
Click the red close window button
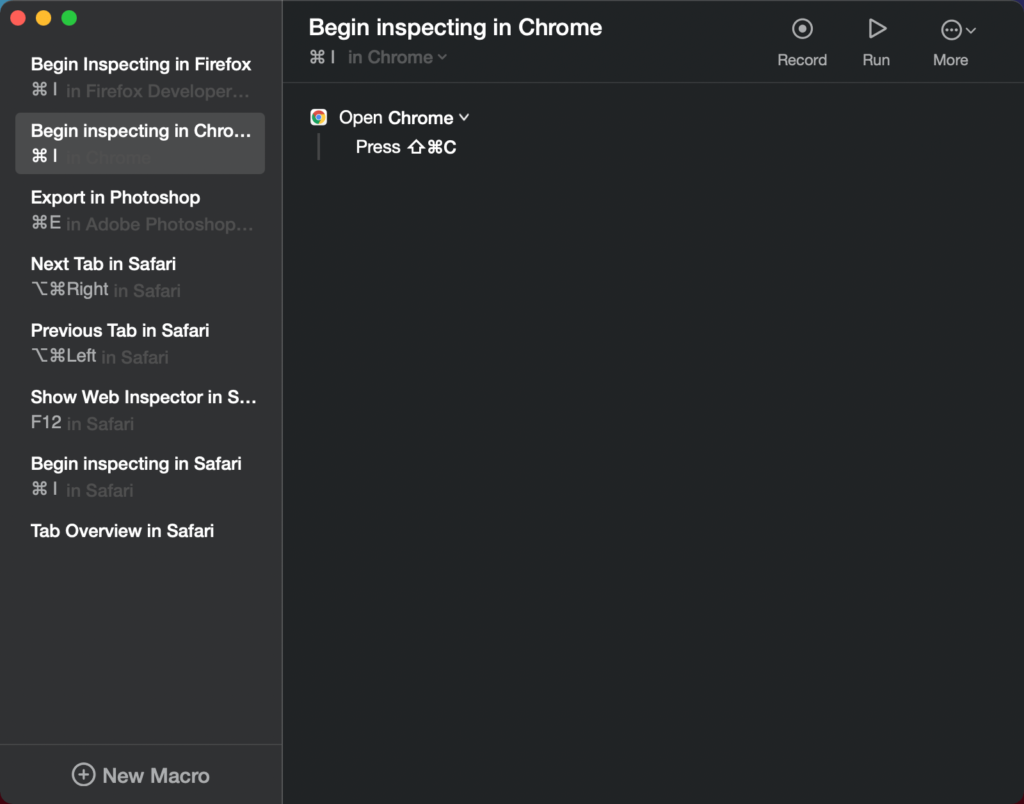pyautogui.click(x=18, y=18)
